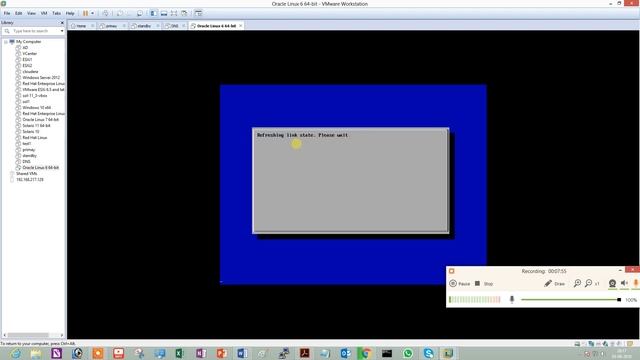The width and height of the screenshot is (640, 360).
Task: Select the DNS VM in library tree
Action: pos(27,162)
